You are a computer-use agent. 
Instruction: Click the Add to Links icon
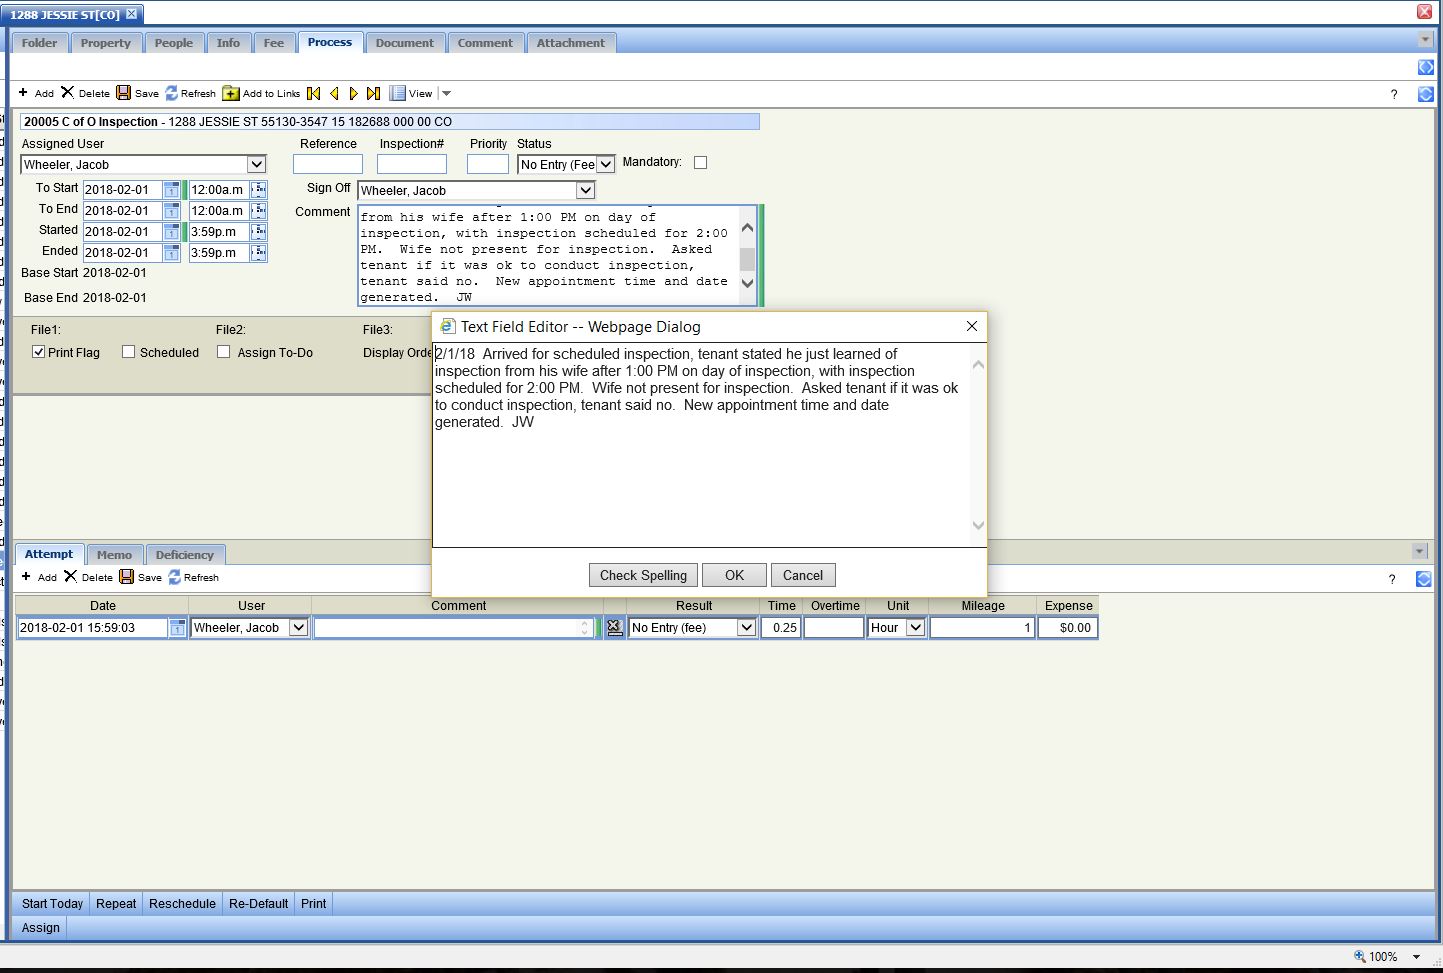231,93
